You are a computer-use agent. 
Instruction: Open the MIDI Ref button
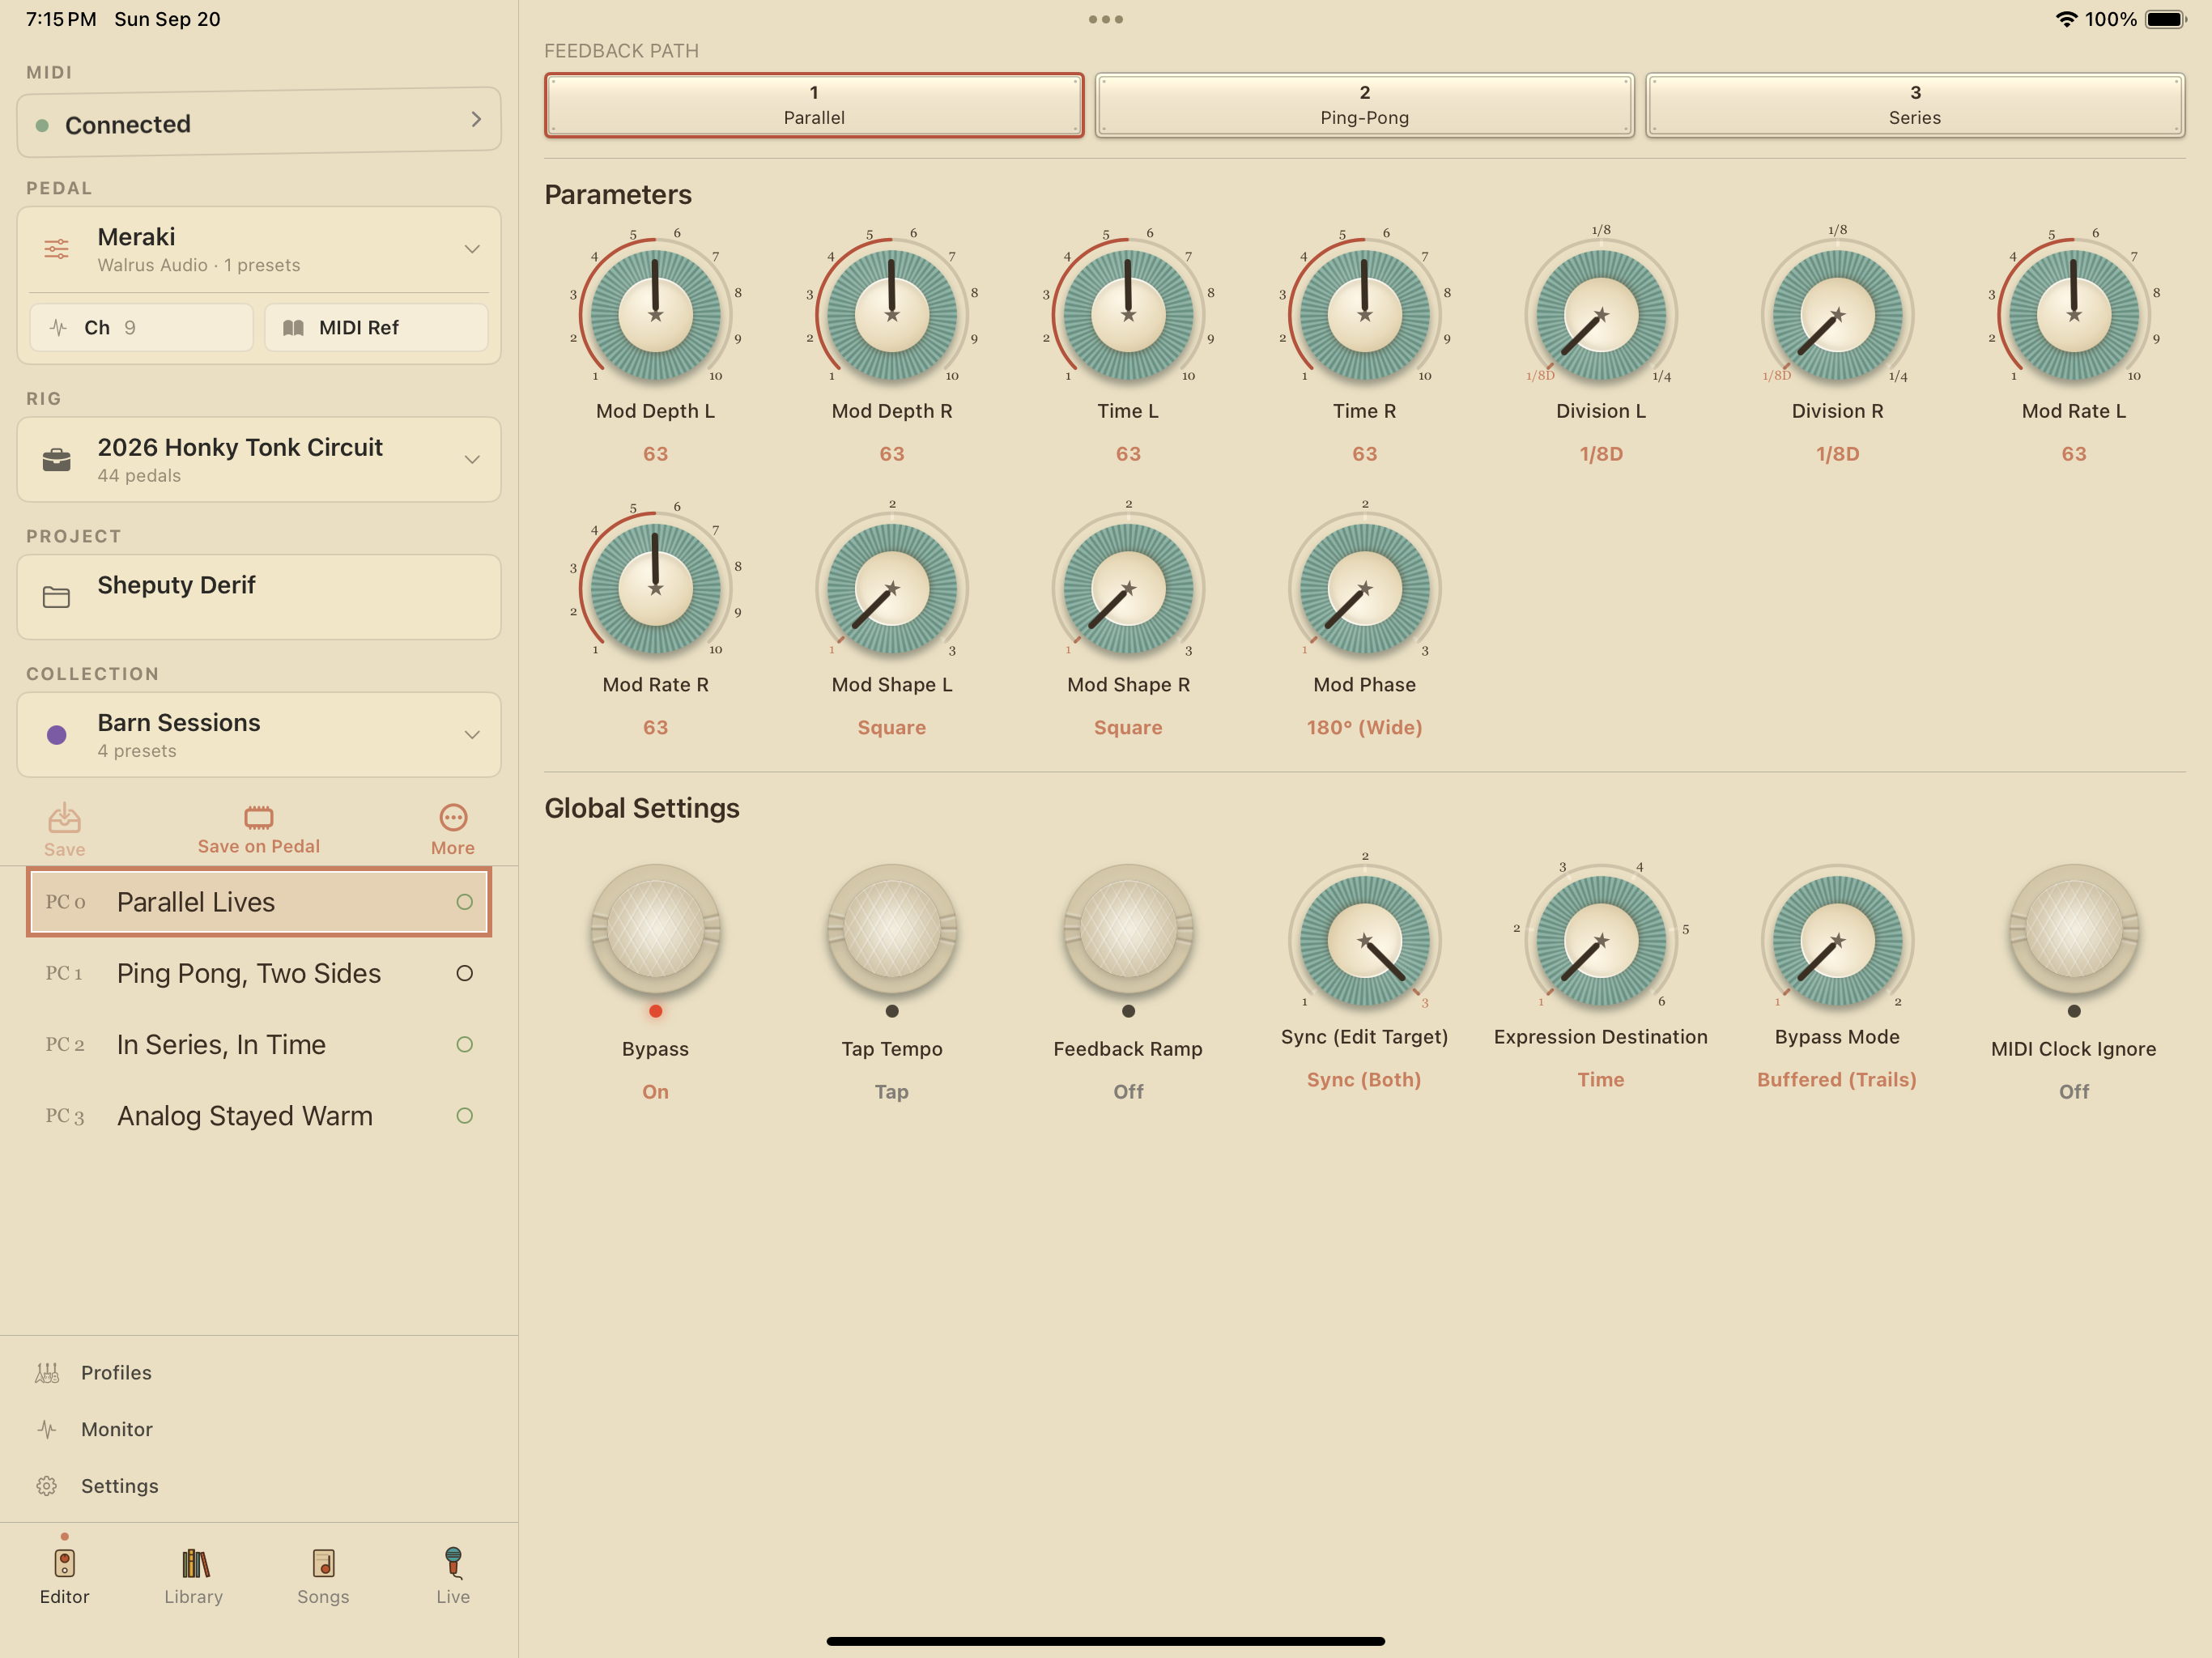(376, 327)
